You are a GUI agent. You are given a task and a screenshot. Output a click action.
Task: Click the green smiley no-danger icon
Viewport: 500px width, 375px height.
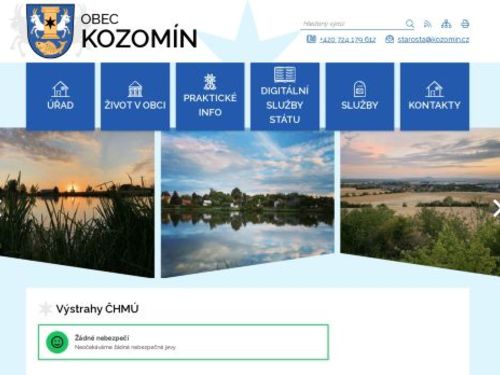(x=57, y=342)
